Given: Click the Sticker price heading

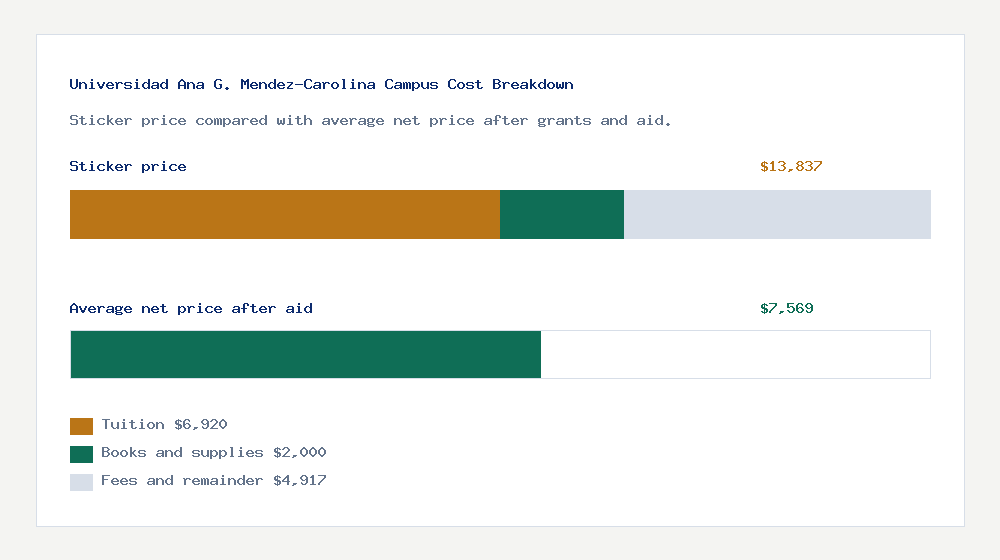Looking at the screenshot, I should 128,166.
